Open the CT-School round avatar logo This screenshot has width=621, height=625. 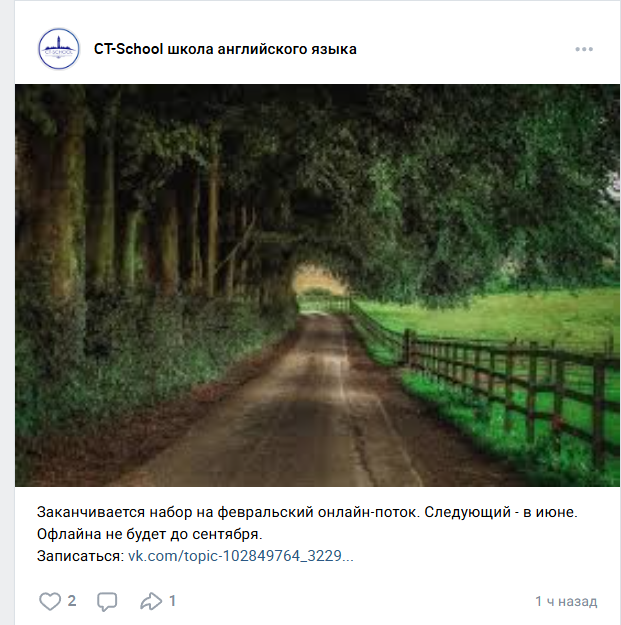[59, 49]
